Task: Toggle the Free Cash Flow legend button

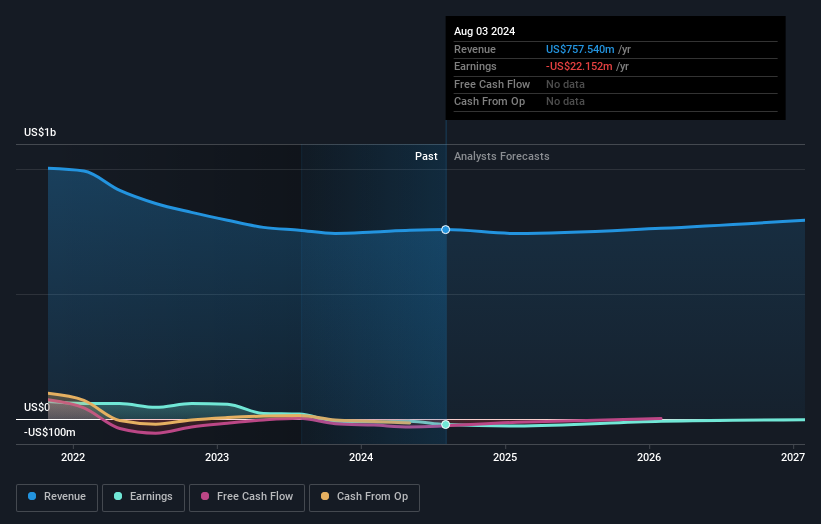Action: [247, 497]
